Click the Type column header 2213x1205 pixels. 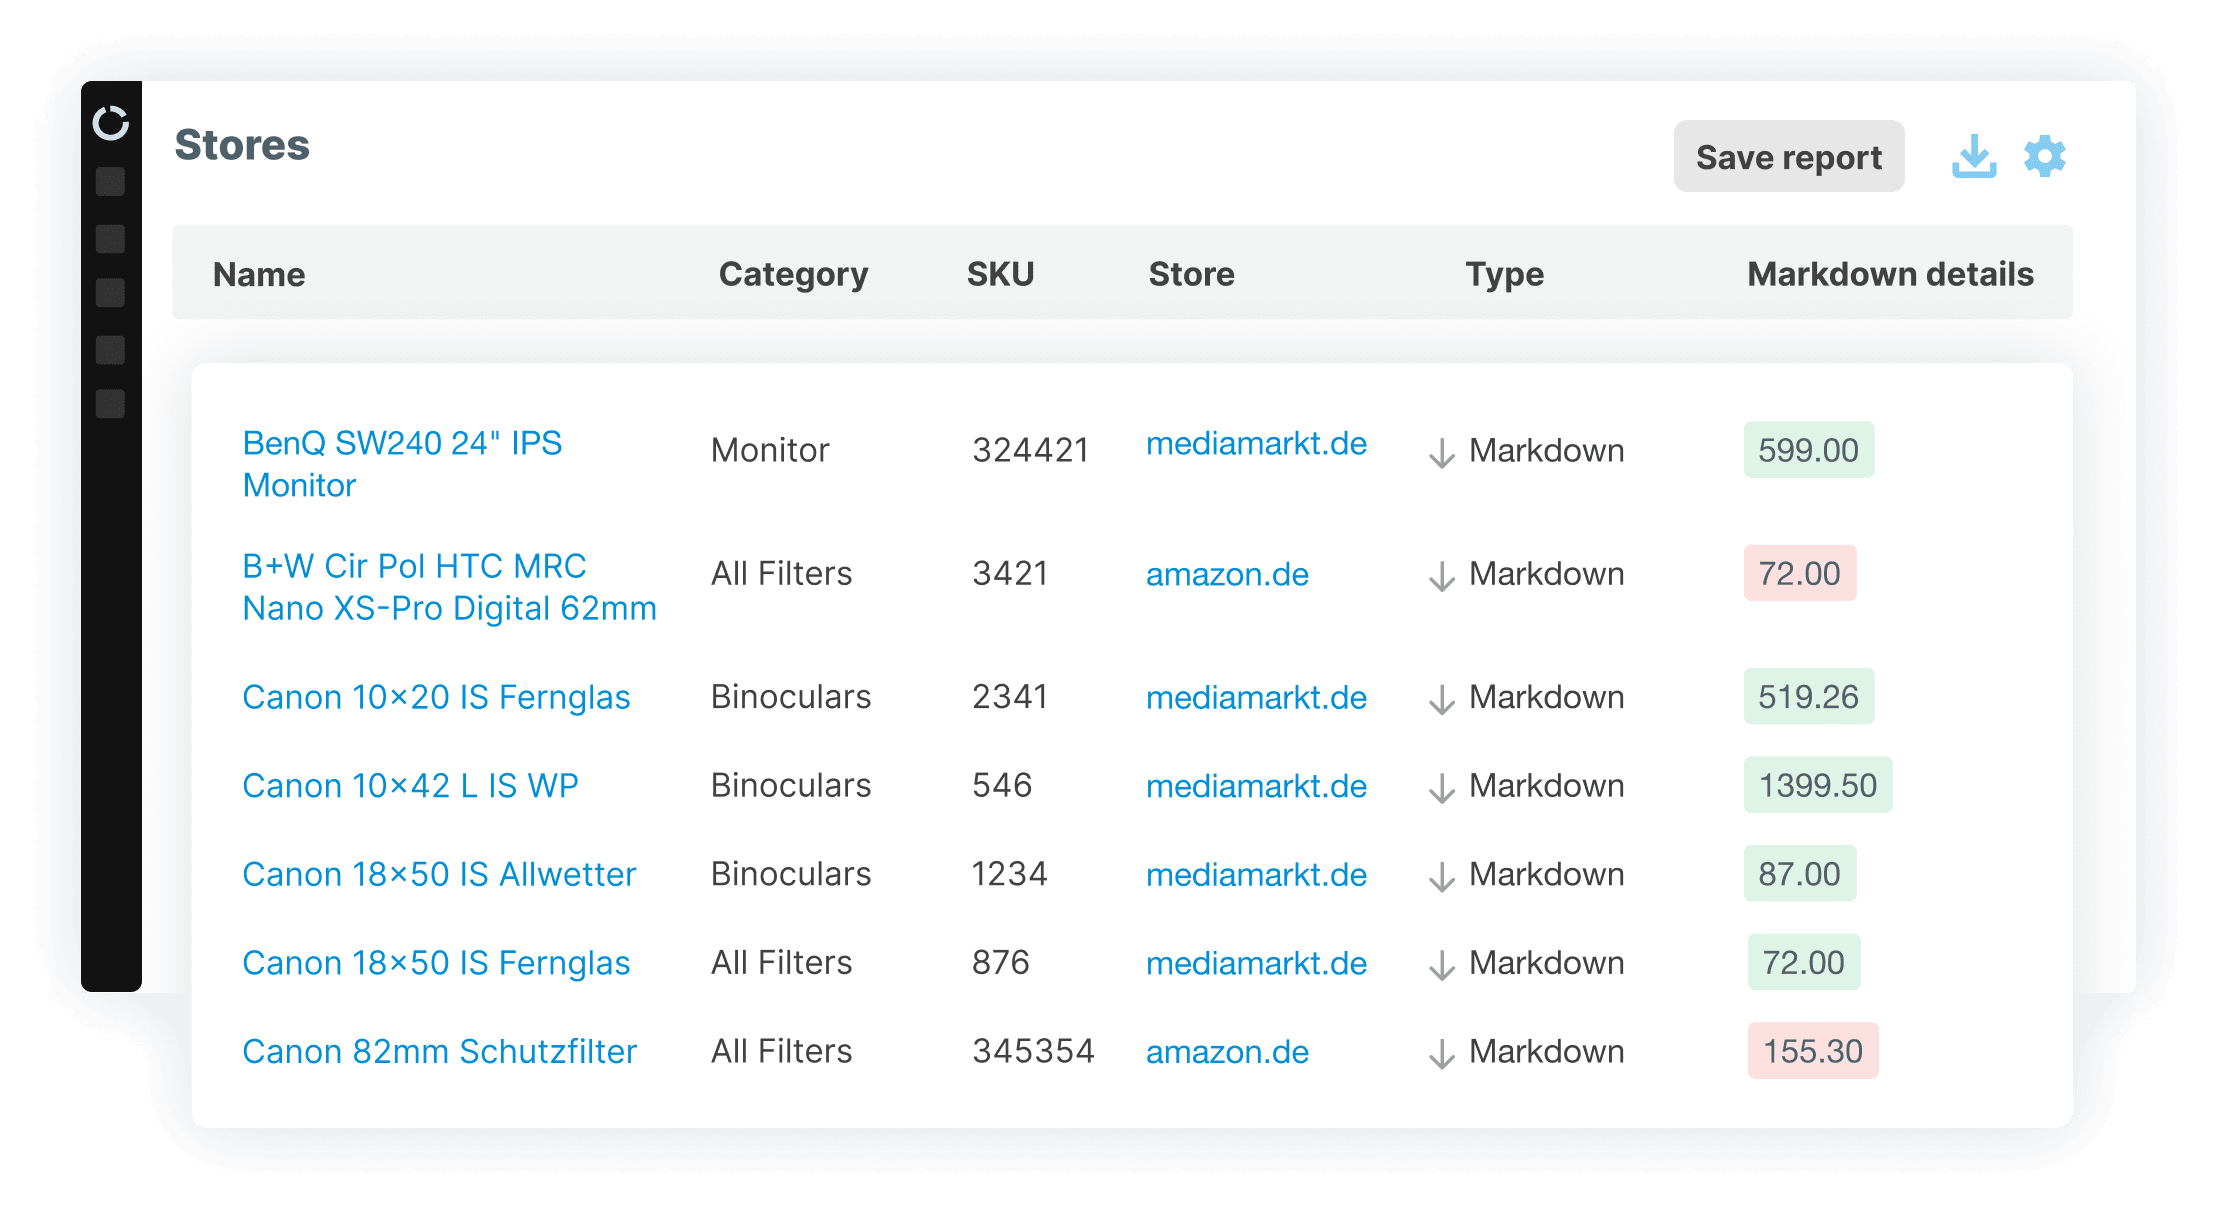[1504, 274]
